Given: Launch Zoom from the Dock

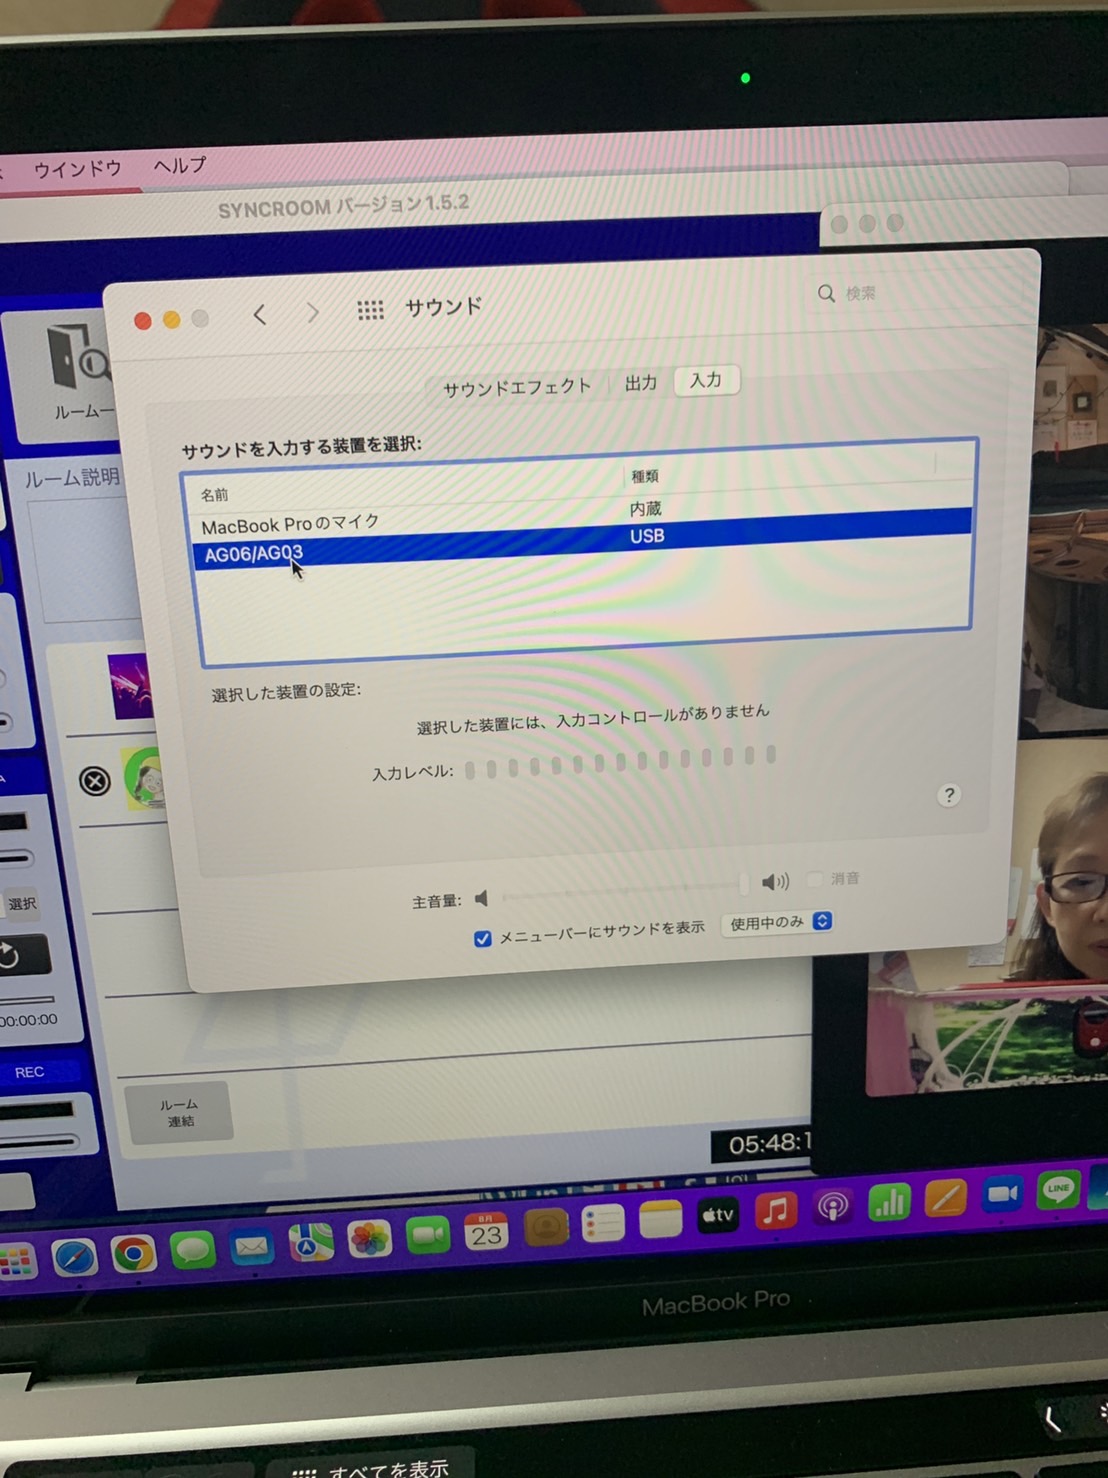Looking at the screenshot, I should point(1002,1194).
